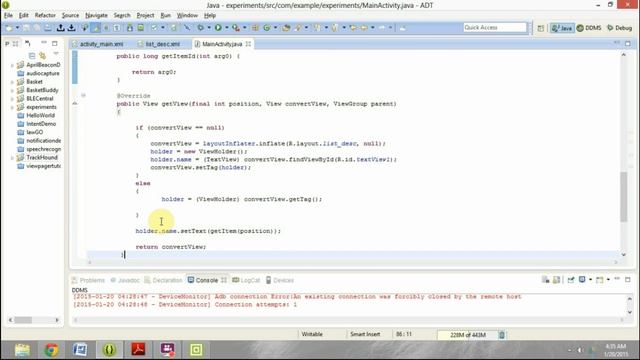The image size is (640, 360).
Task: Click the Open Type folder icon in the toolbar
Action: point(286,28)
